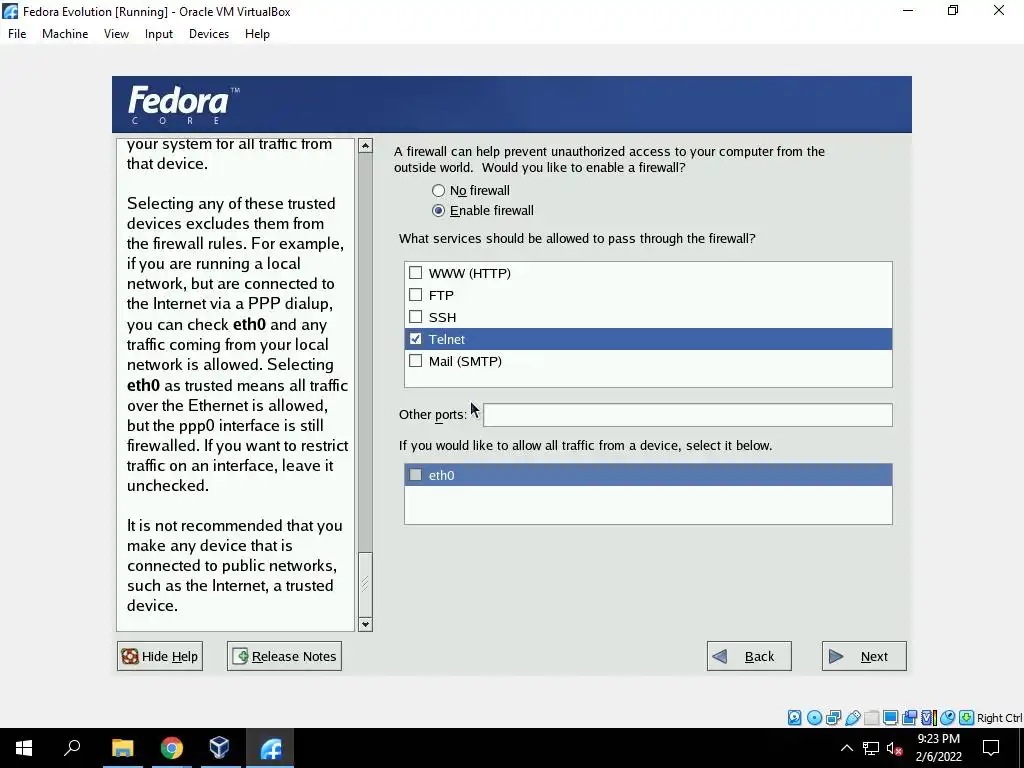This screenshot has height=768, width=1024.
Task: Click the muted volume tray icon
Action: (895, 748)
